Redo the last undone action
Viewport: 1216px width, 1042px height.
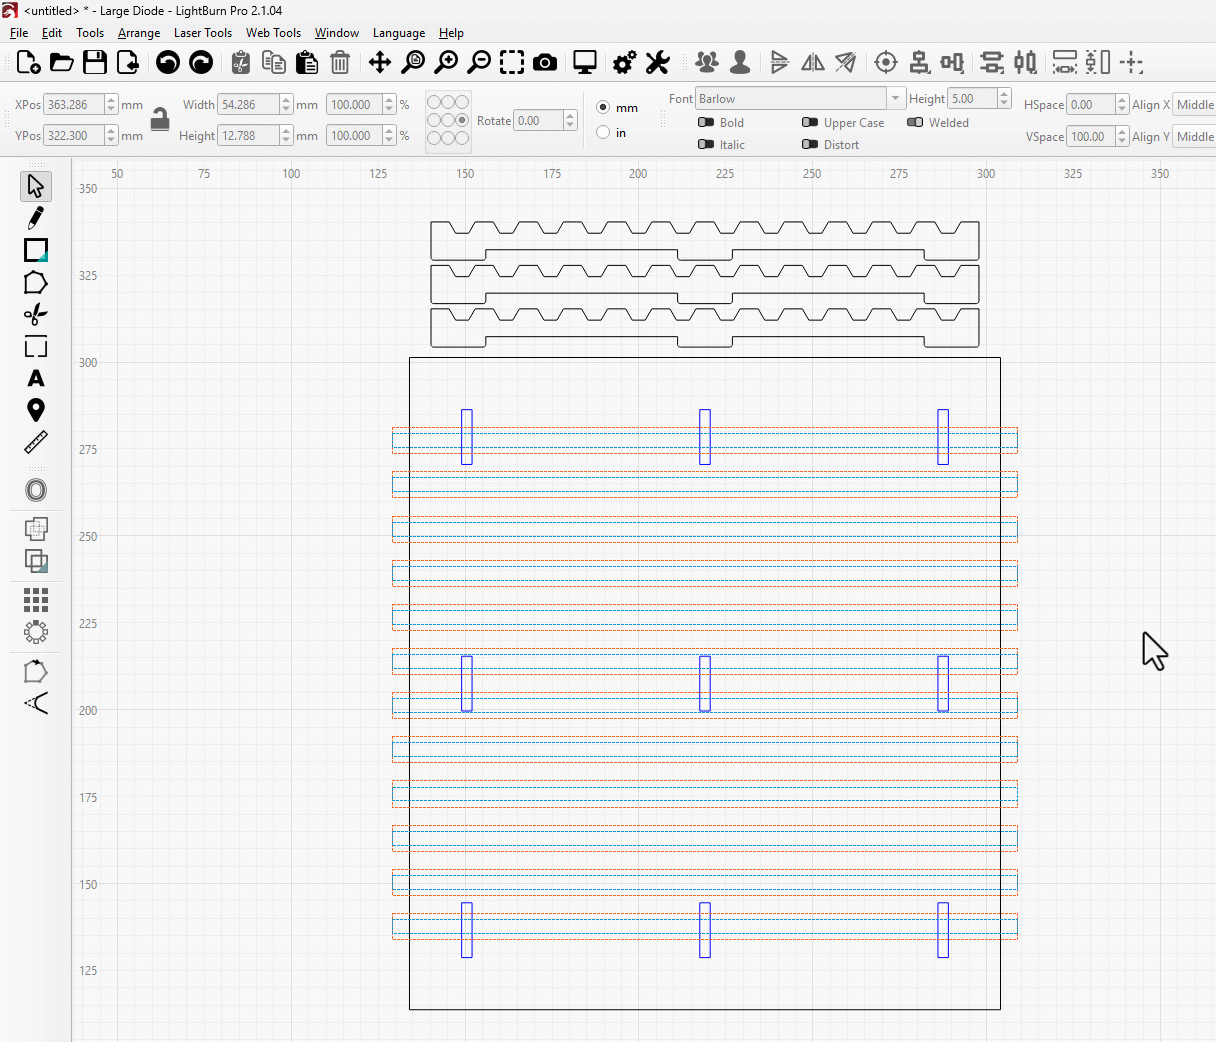[x=201, y=63]
